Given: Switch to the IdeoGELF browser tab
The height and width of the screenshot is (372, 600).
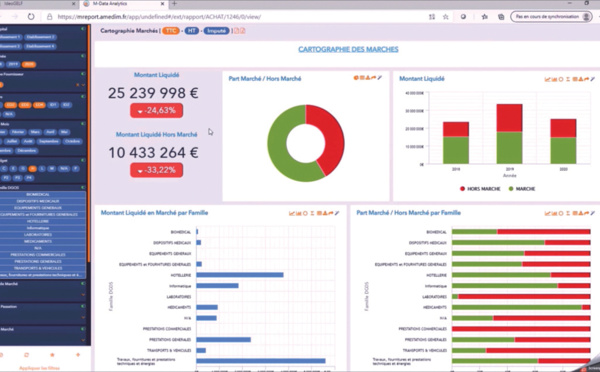Looking at the screenshot, I should coord(38,4).
